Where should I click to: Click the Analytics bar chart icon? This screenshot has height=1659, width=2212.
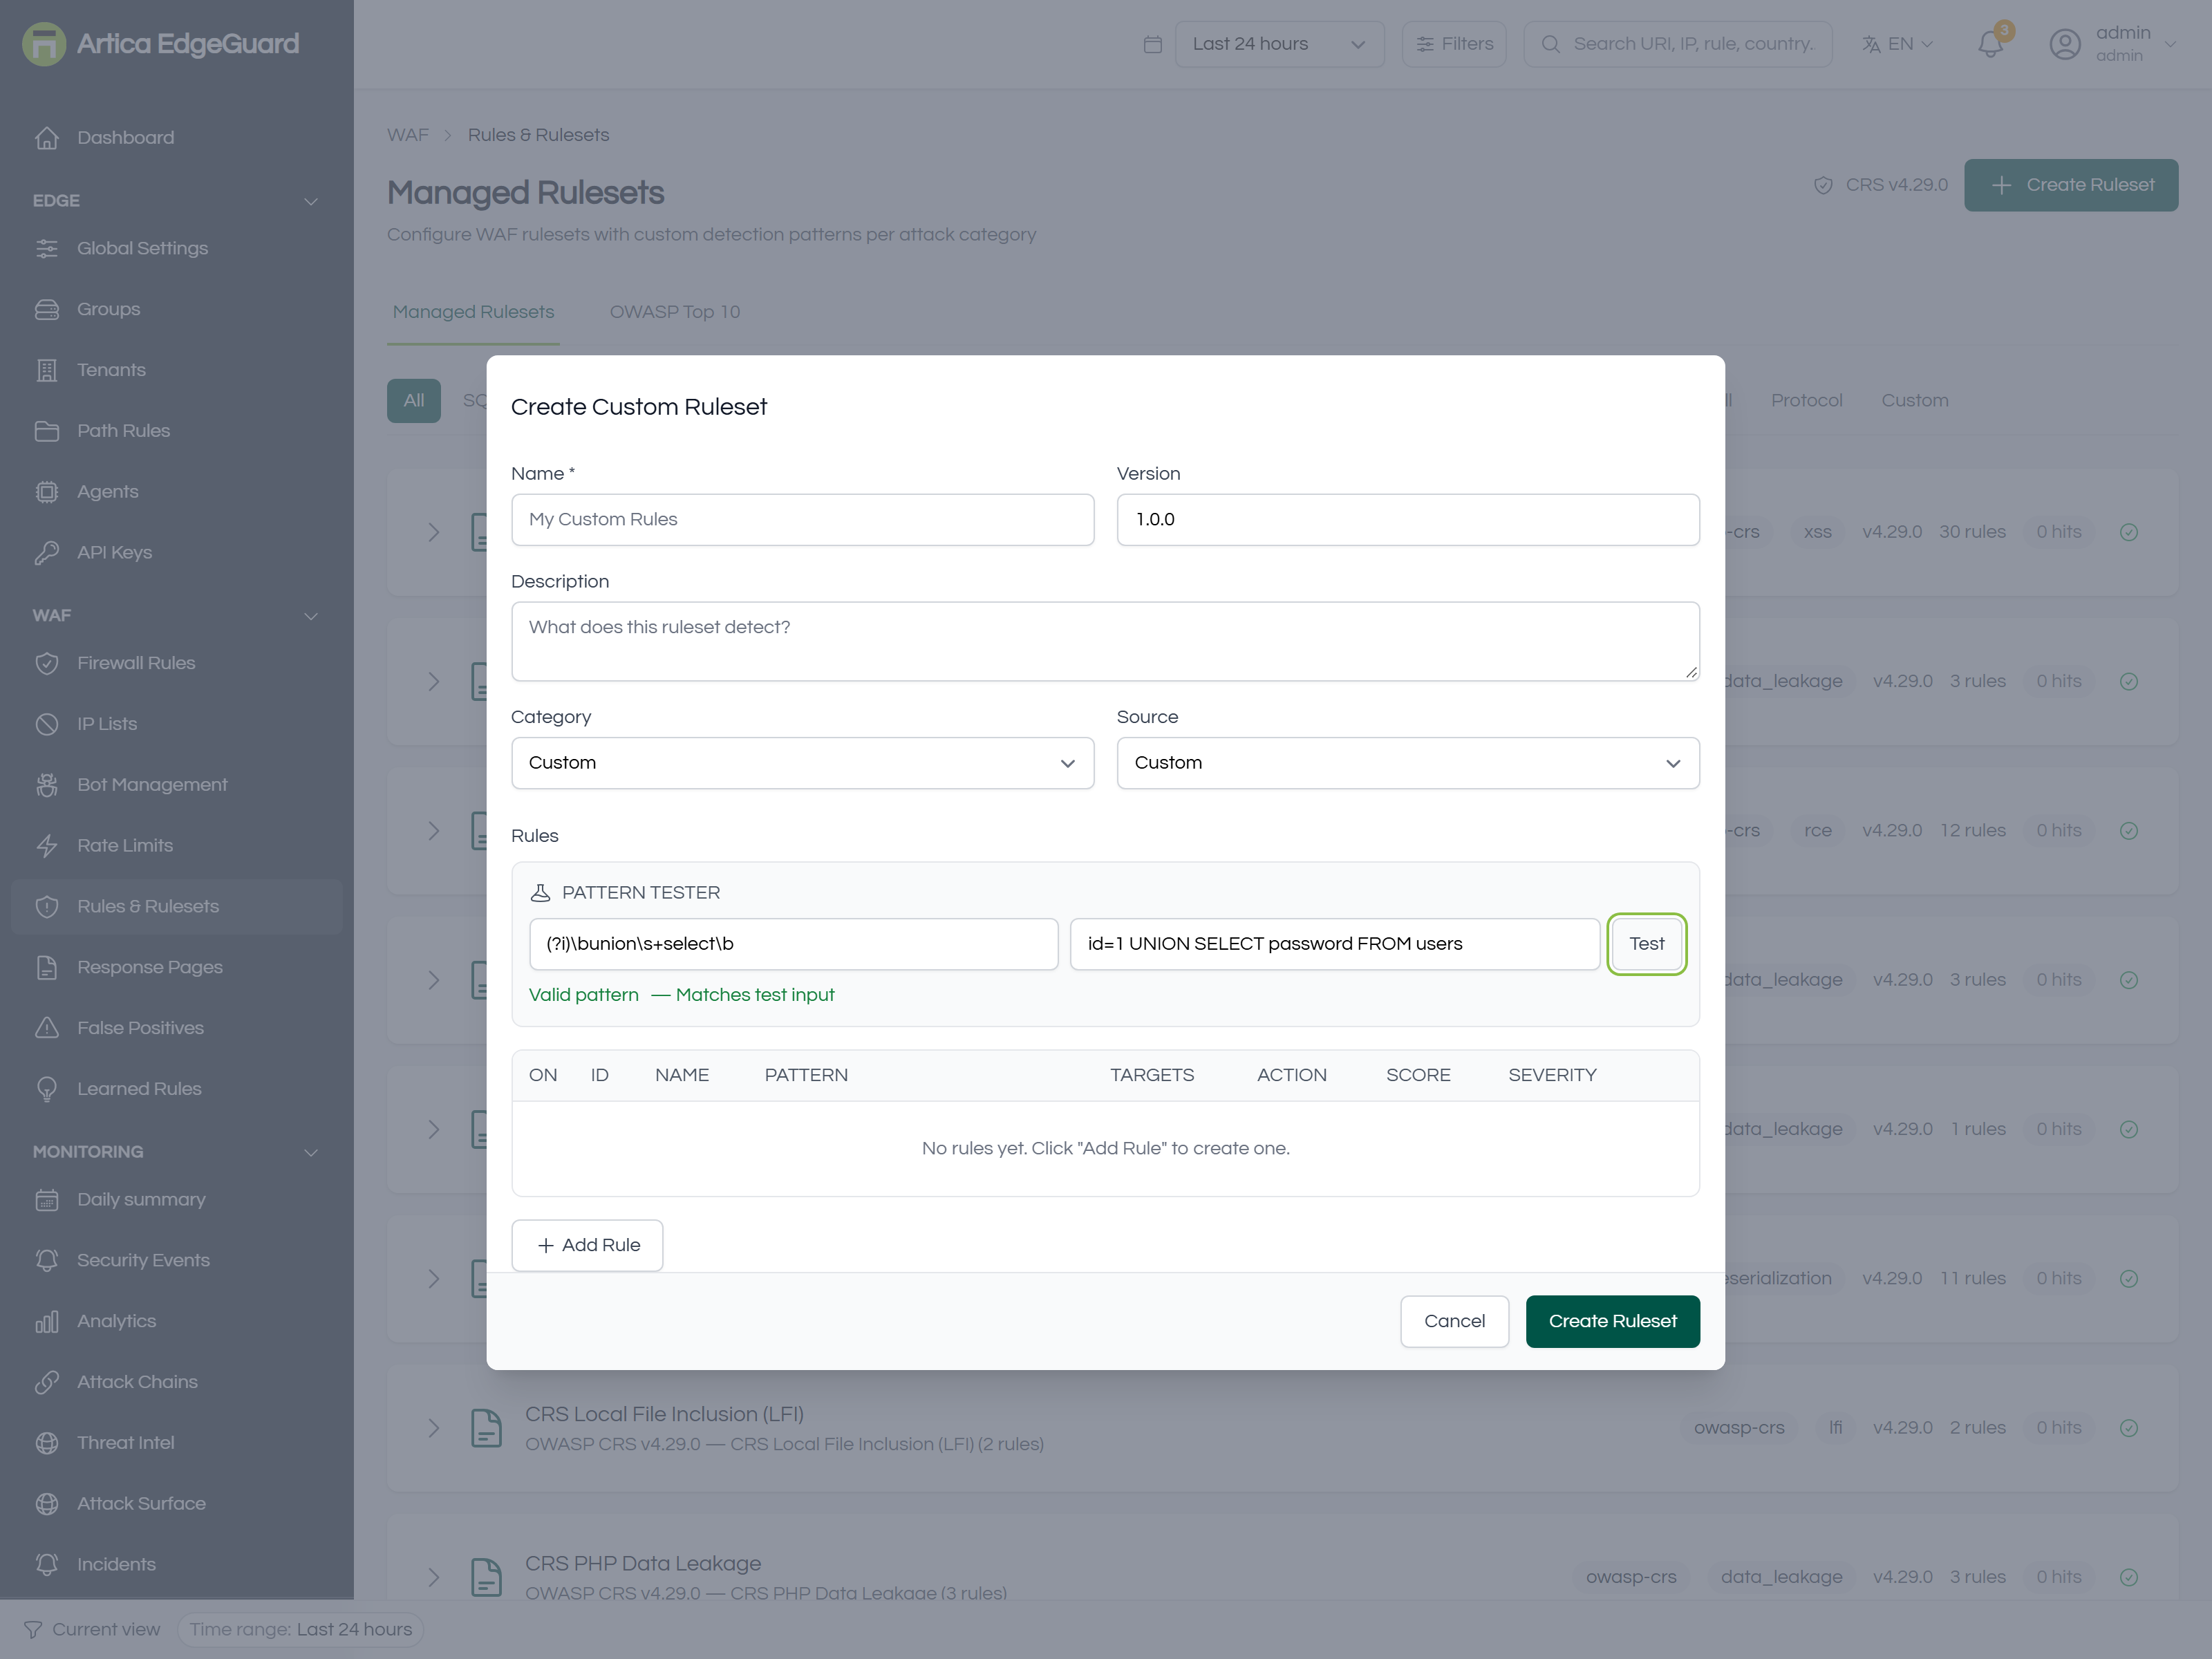click(47, 1321)
